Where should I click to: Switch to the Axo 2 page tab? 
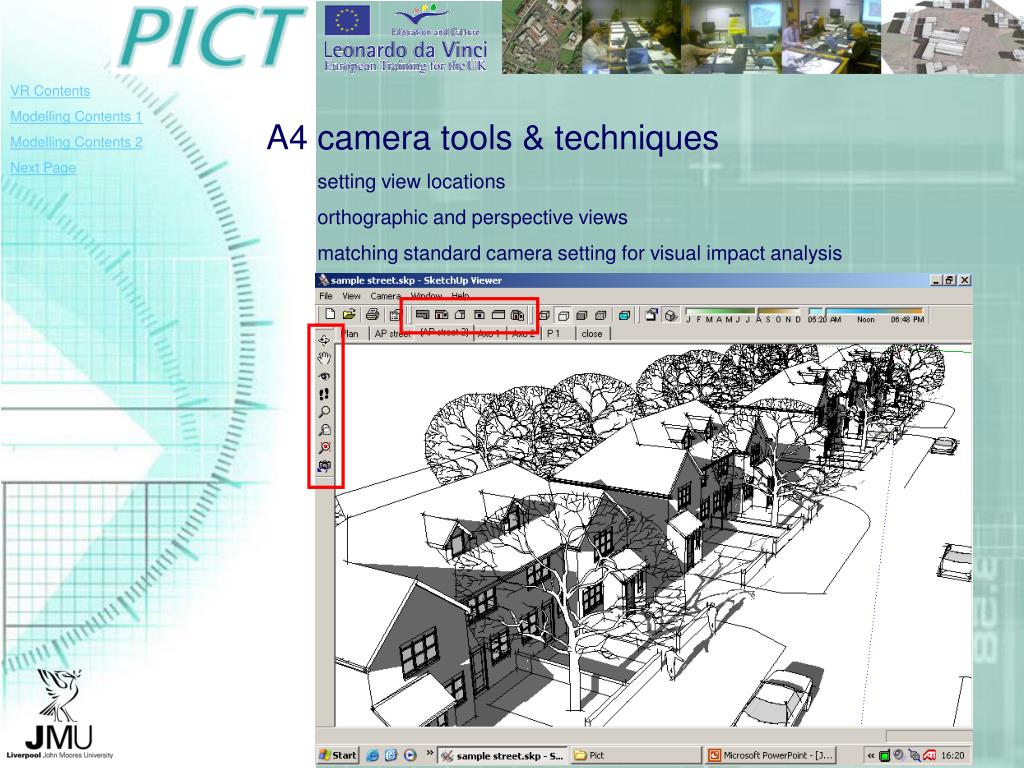(523, 334)
